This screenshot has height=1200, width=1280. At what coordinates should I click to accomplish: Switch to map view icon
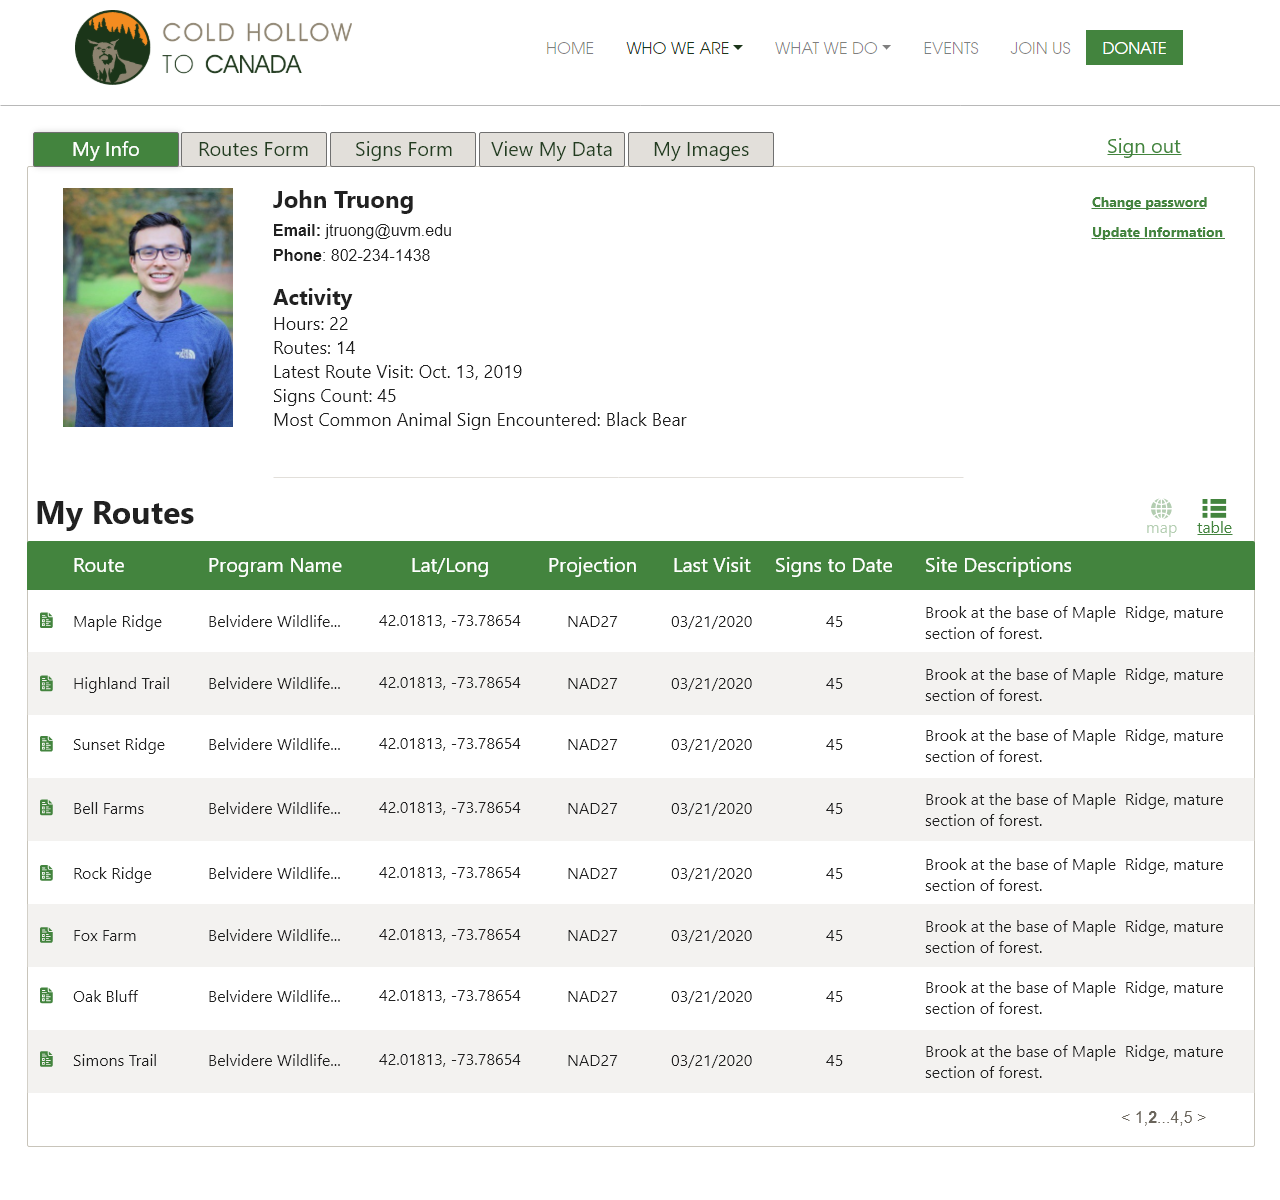[x=1161, y=509]
